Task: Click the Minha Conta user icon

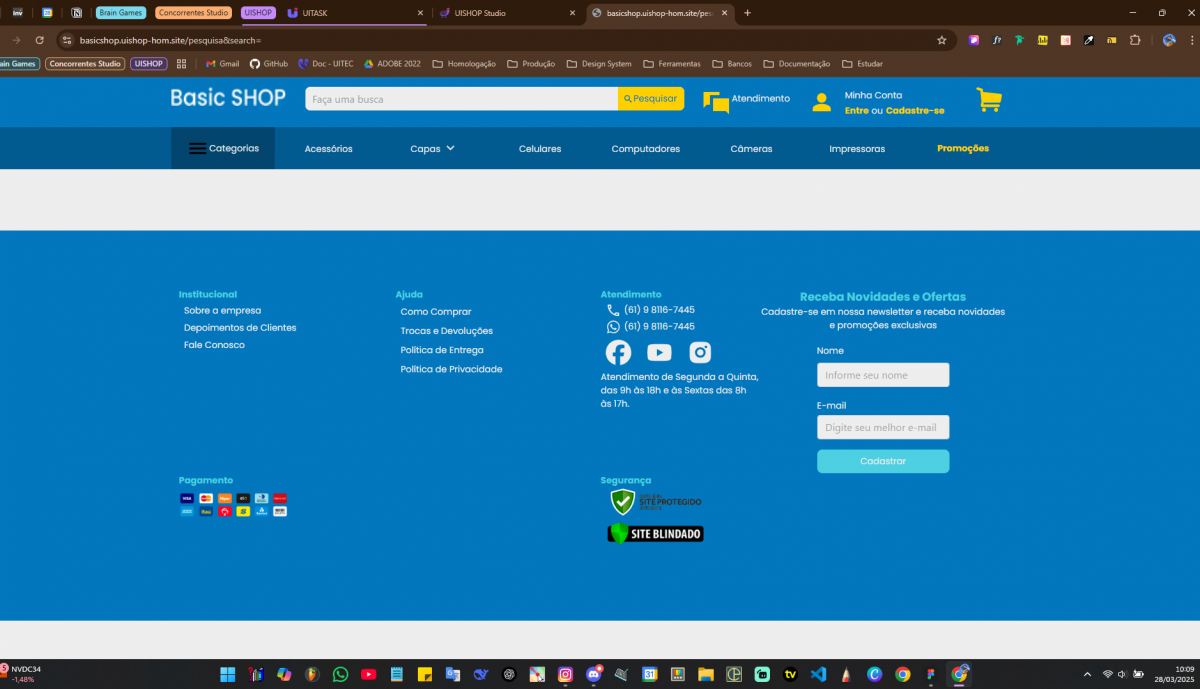Action: [821, 102]
